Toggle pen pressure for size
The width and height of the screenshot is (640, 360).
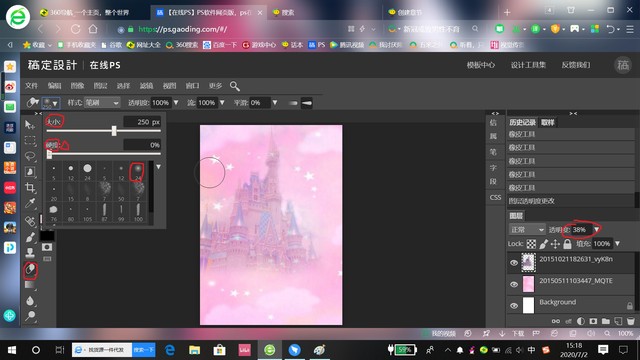[307, 103]
